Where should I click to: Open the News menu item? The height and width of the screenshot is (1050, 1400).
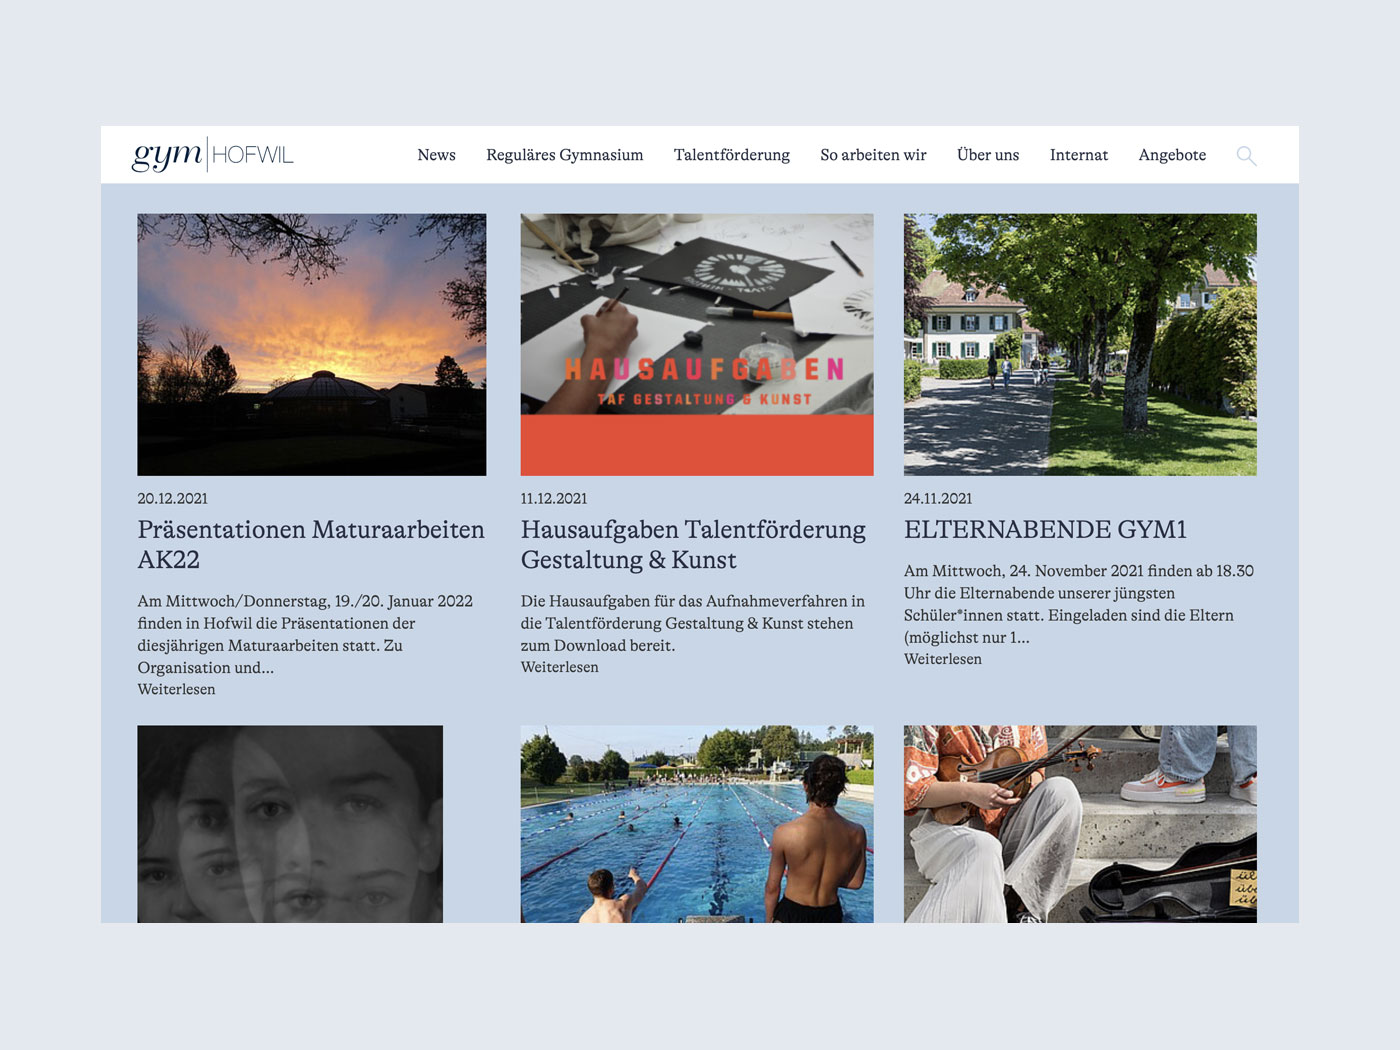point(436,155)
